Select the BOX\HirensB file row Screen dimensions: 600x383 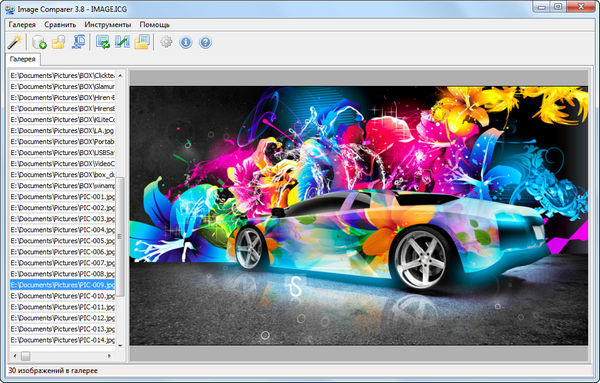pos(62,109)
